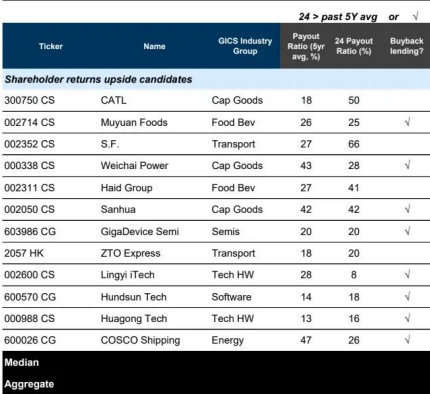The height and width of the screenshot is (394, 430).
Task: Click the Name column header
Action: coord(154,46)
